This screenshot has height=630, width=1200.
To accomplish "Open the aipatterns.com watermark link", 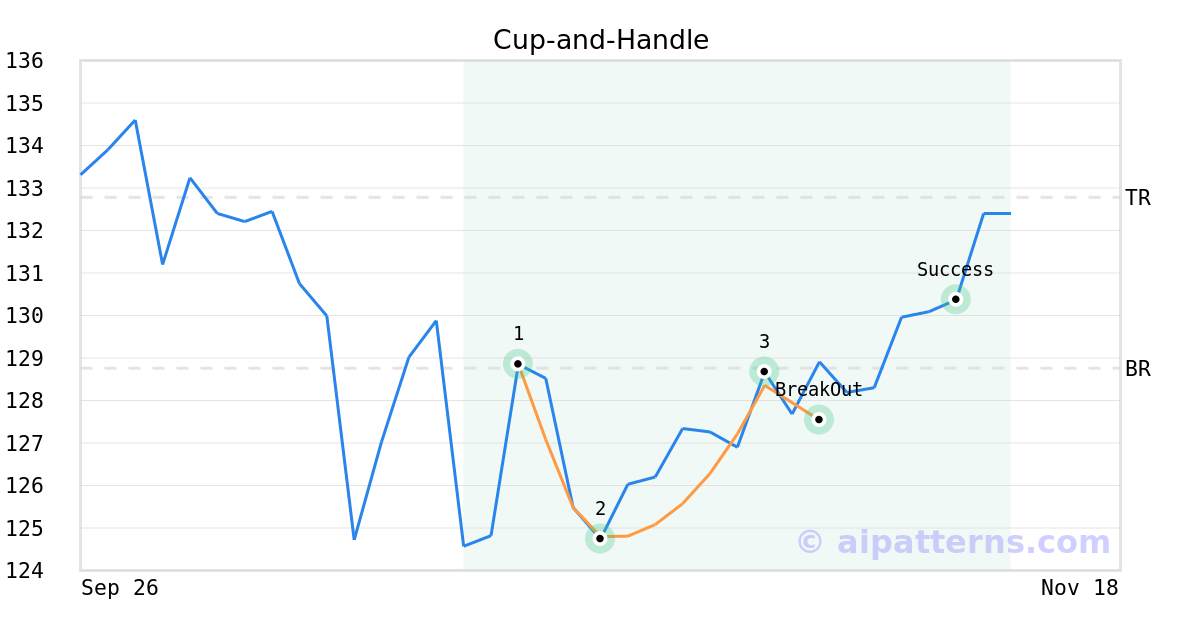I will point(953,542).
